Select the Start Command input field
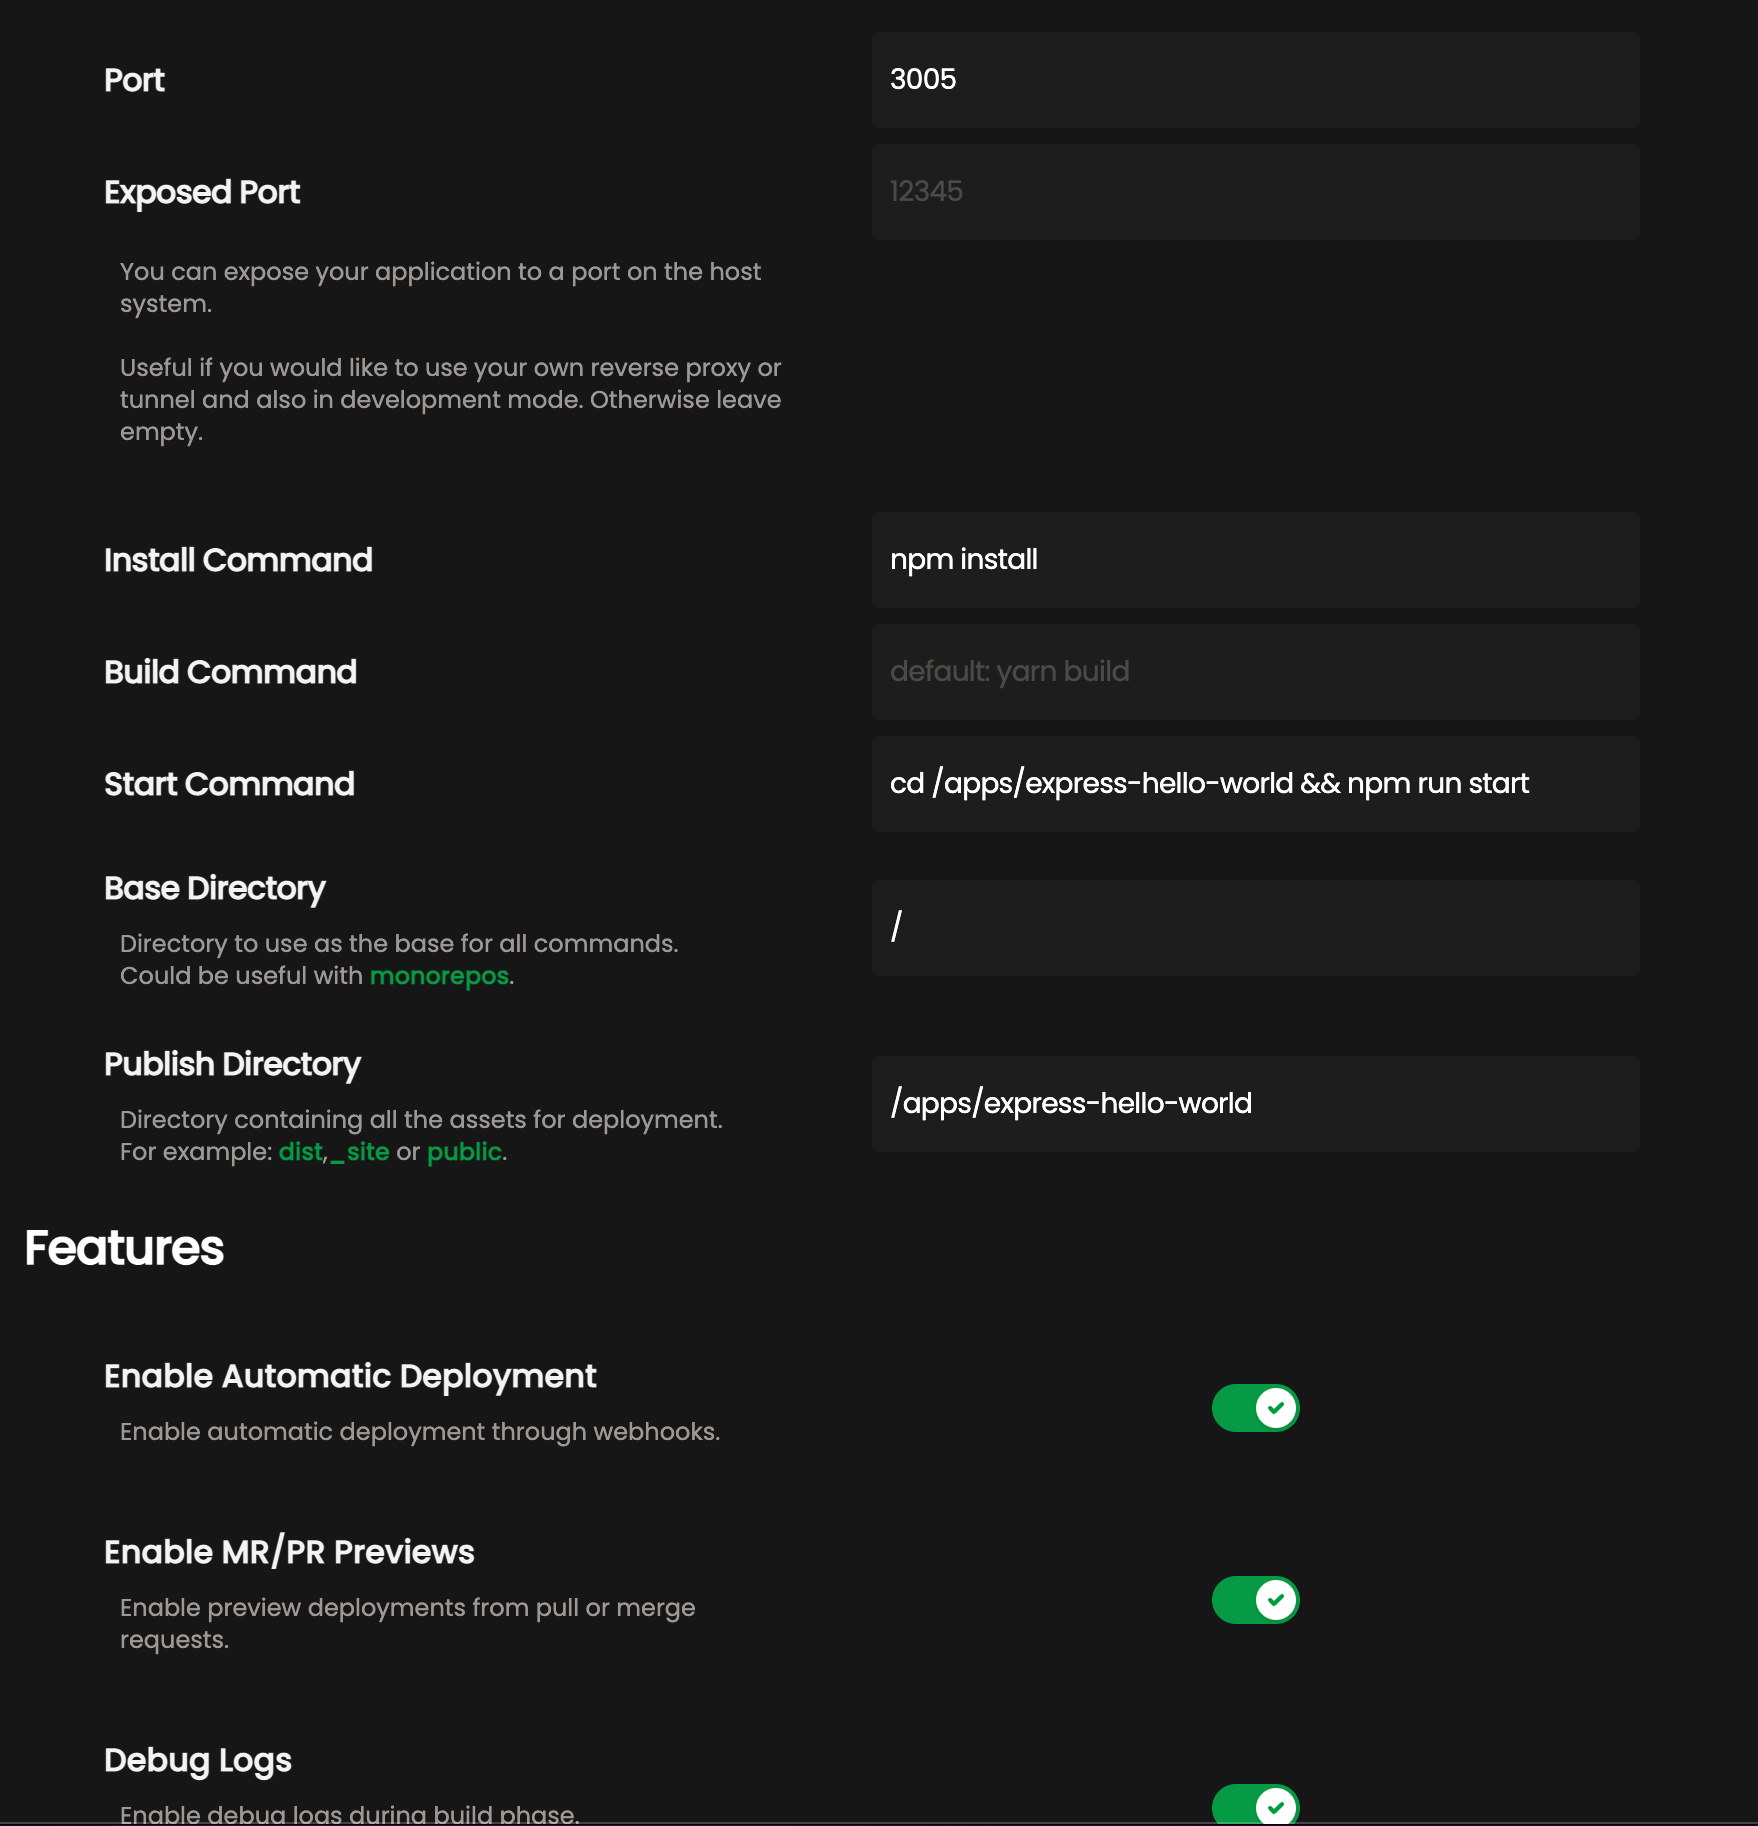Screen dimensions: 1758x1826 coord(1255,784)
